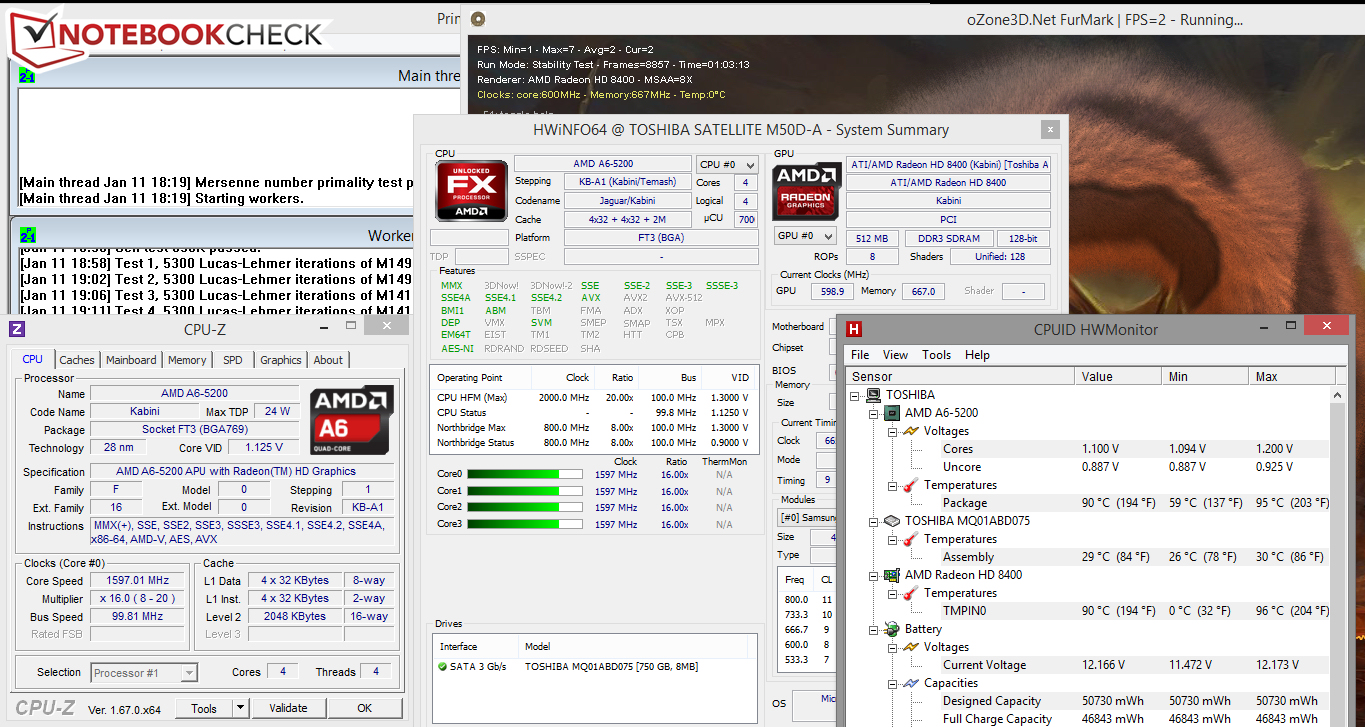This screenshot has width=1365, height=727.
Task: Click the Temperatures thermometer icon under TOSHIBA MQ01ABD075
Action: point(911,539)
